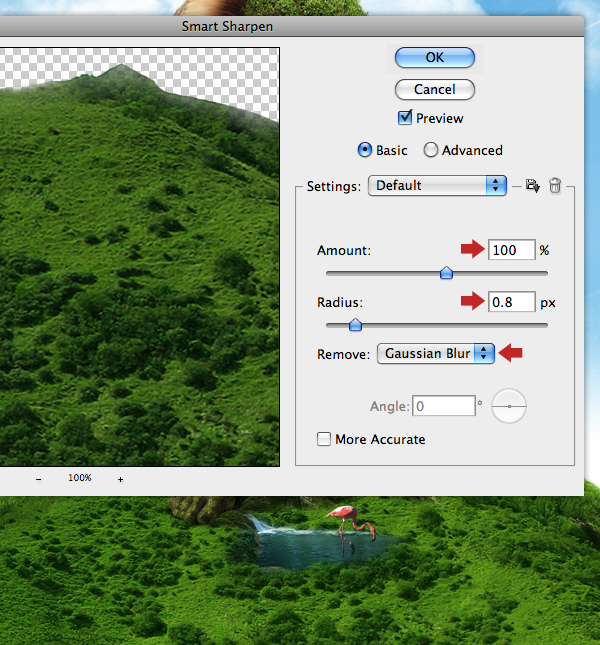Select the Advanced mode radio button
The height and width of the screenshot is (645, 600).
pos(431,150)
